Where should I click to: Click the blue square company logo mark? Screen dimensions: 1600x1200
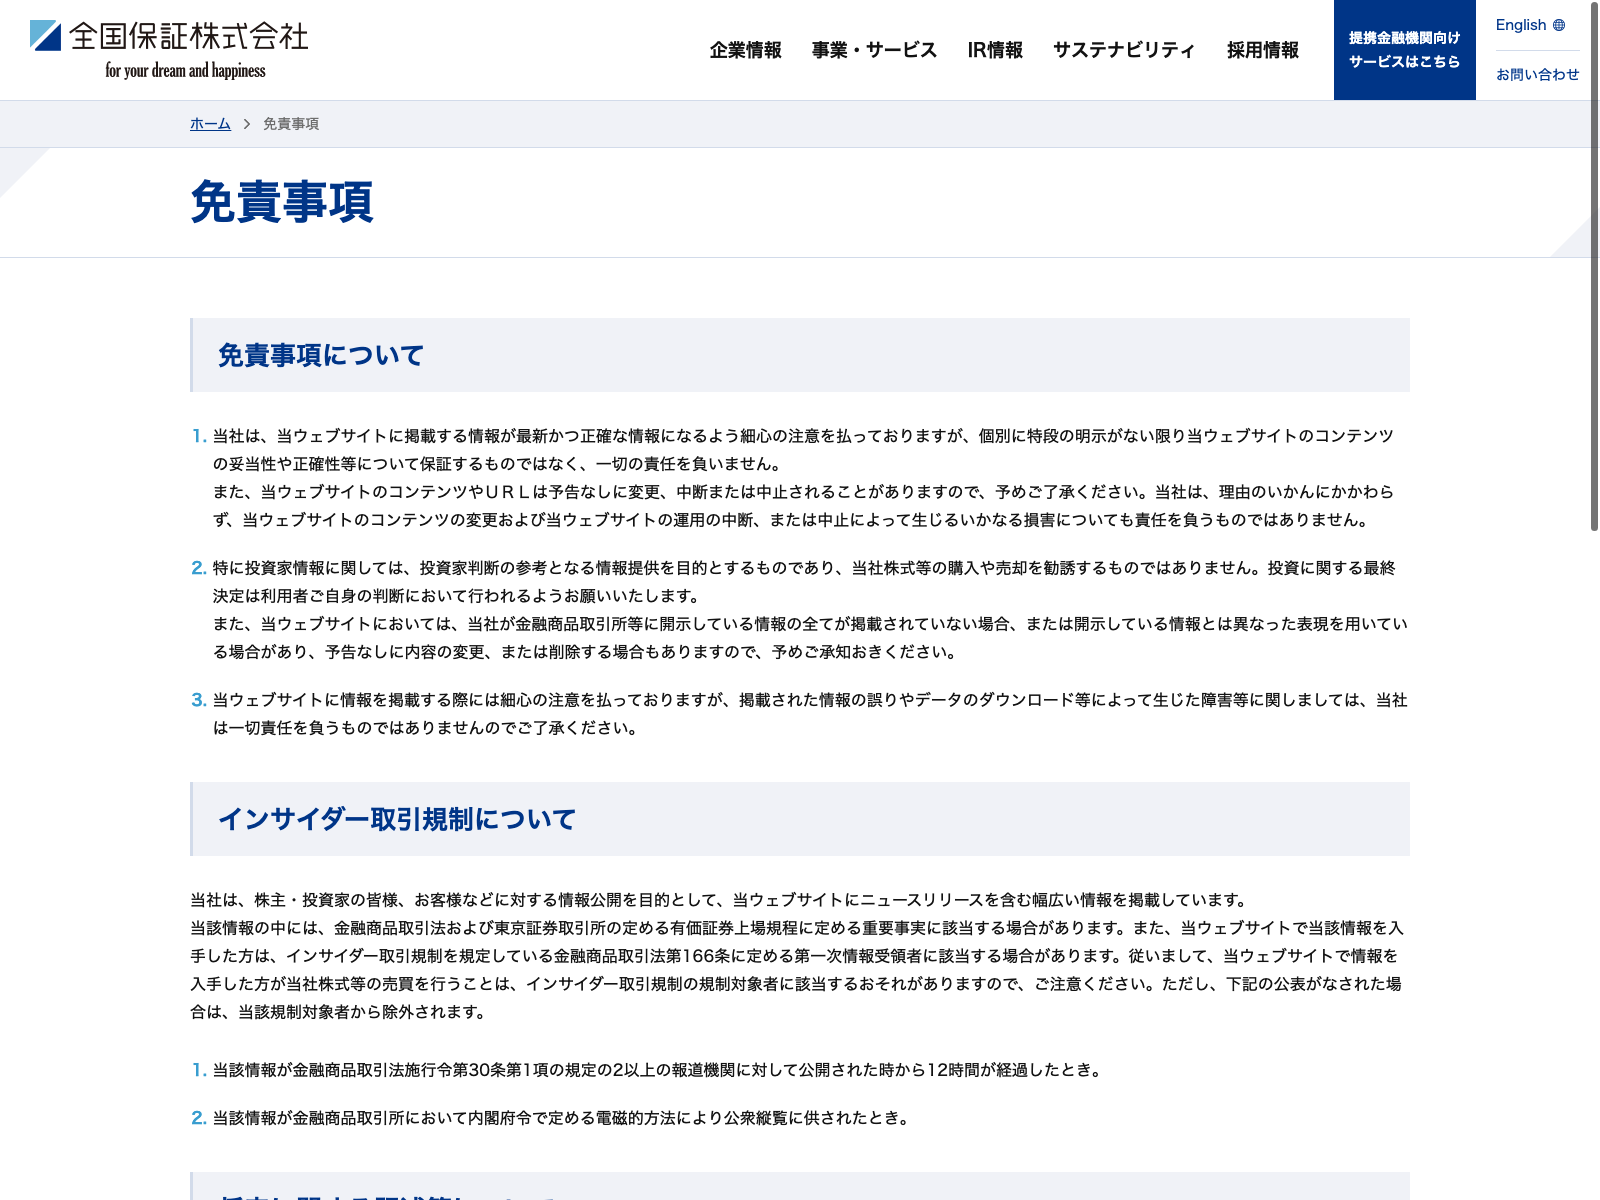click(x=46, y=36)
